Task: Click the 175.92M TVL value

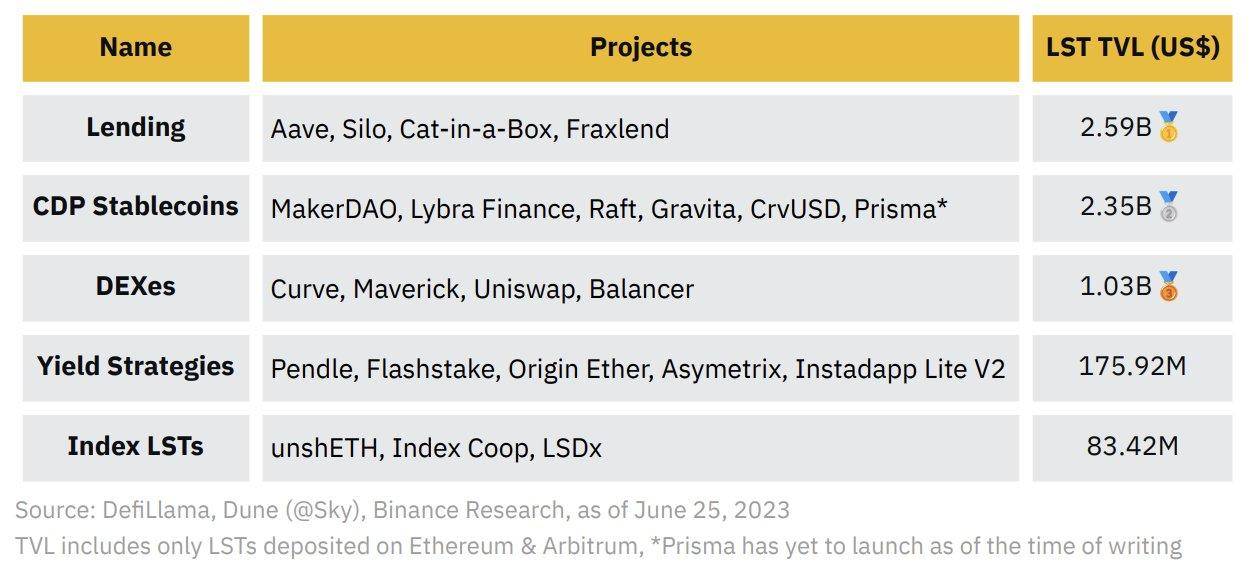Action: [x=1133, y=366]
